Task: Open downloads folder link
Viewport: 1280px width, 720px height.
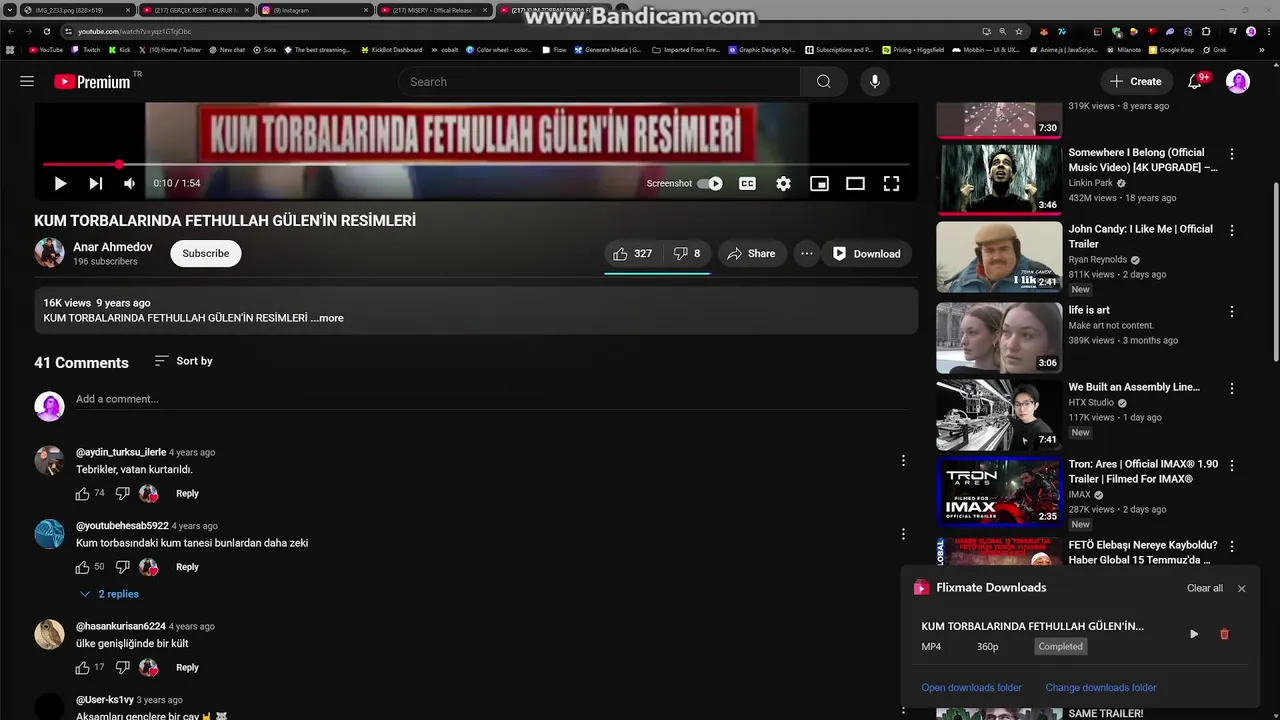Action: pos(971,688)
